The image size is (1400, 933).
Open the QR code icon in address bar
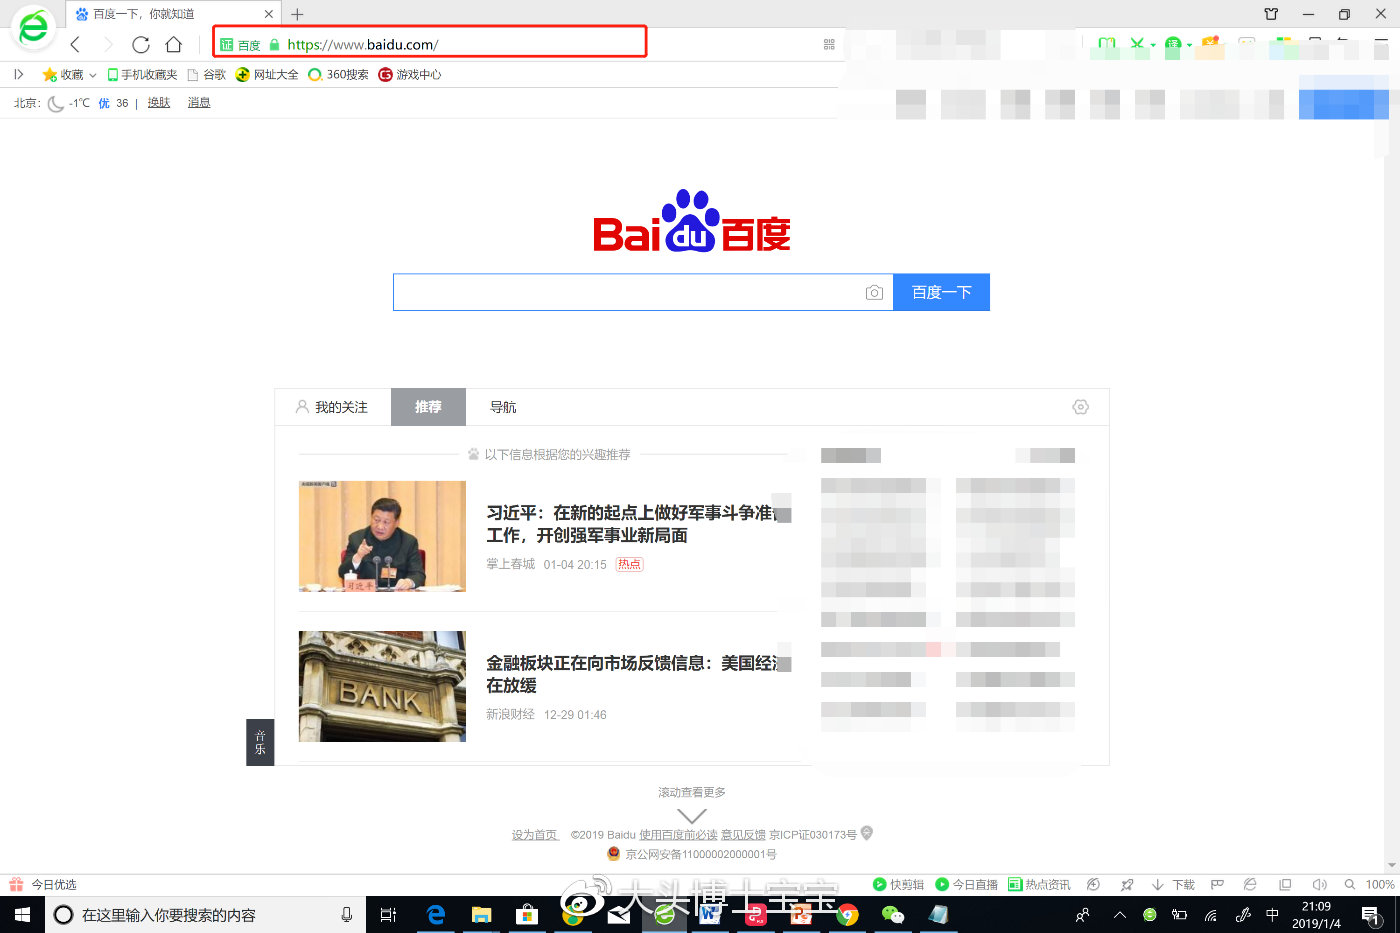[829, 44]
